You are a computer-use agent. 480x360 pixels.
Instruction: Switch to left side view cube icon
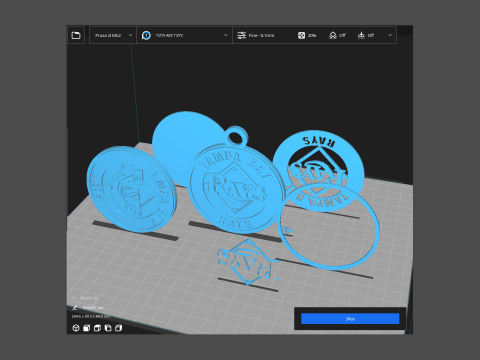pyautogui.click(x=108, y=328)
